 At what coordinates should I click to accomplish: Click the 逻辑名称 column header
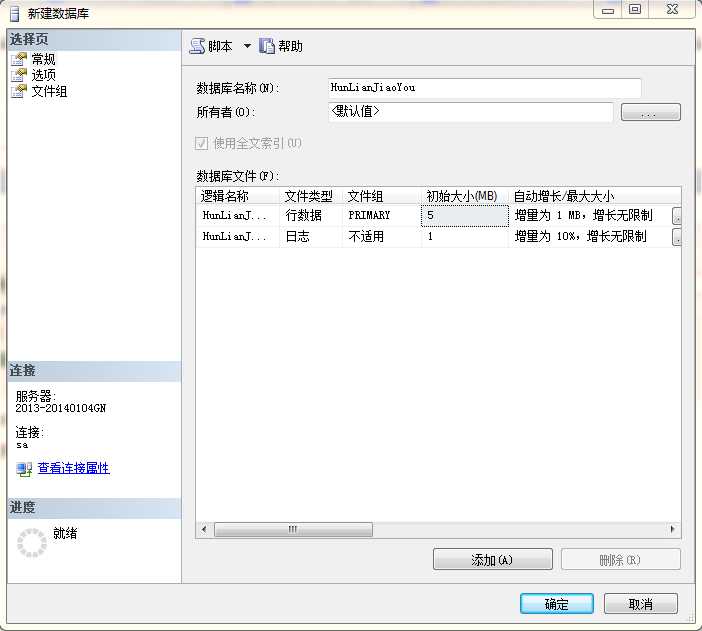coord(237,196)
